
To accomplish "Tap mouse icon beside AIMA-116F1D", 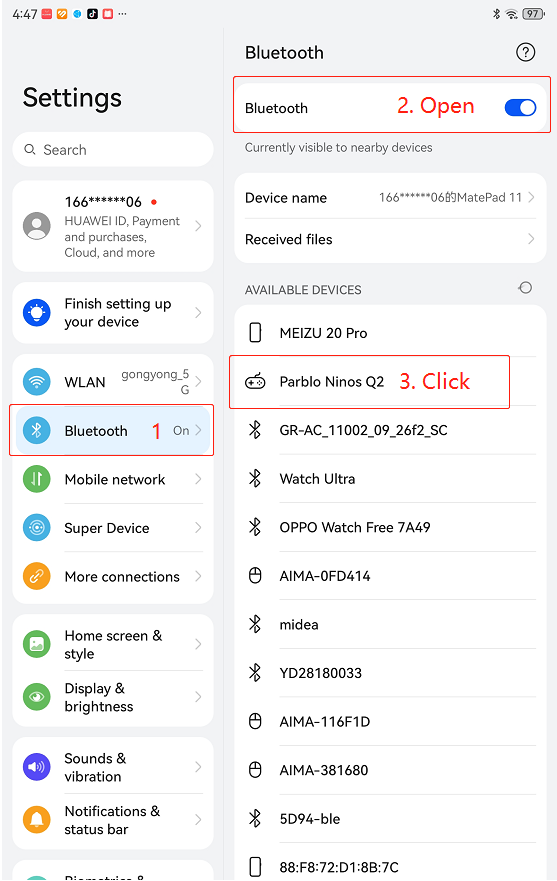I will [x=255, y=721].
